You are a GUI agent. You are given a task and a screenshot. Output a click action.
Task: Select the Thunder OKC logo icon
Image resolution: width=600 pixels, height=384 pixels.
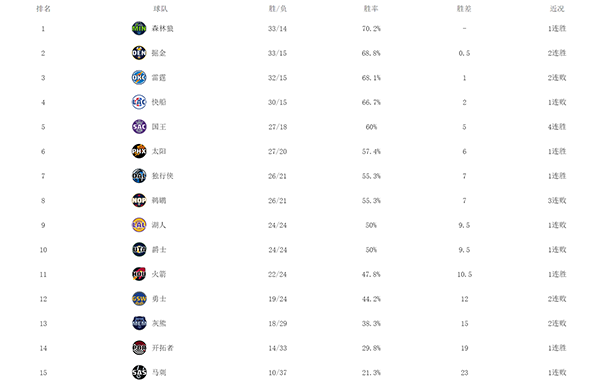139,78
